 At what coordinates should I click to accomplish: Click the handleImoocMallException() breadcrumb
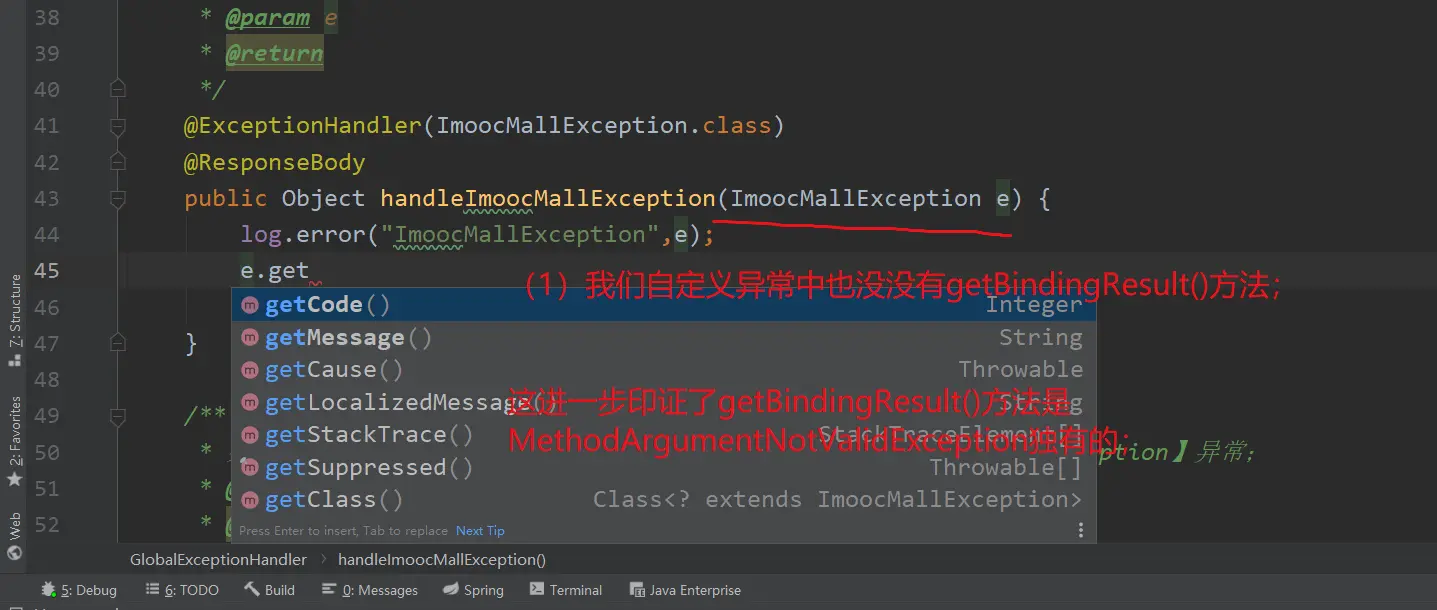click(442, 560)
